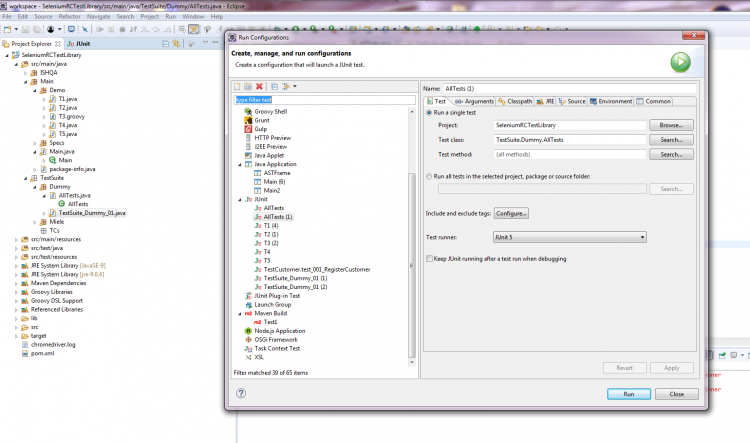The image size is (750, 443).
Task: Select the 'Run a single test' radio button
Action: pos(430,112)
